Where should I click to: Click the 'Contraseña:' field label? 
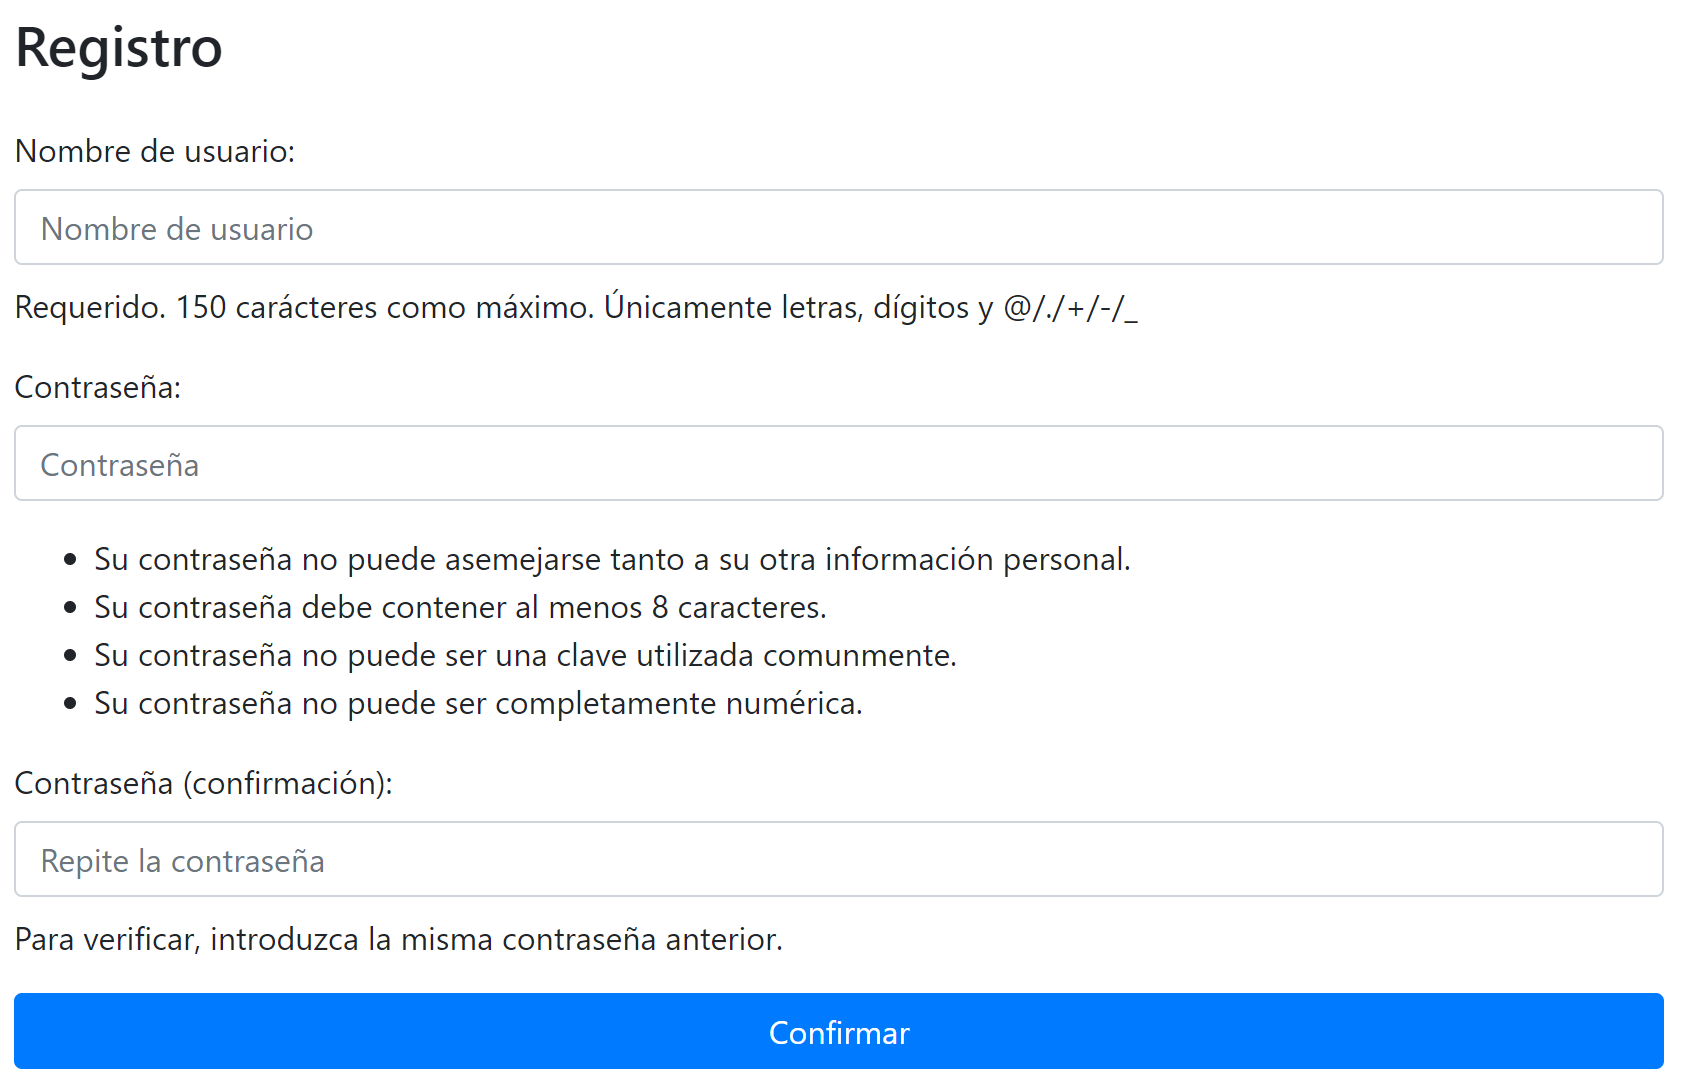click(x=98, y=387)
